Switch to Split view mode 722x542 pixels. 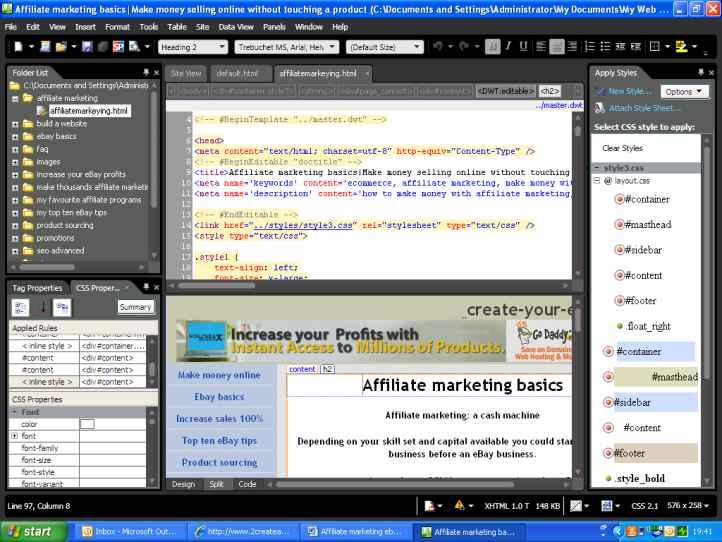point(216,484)
